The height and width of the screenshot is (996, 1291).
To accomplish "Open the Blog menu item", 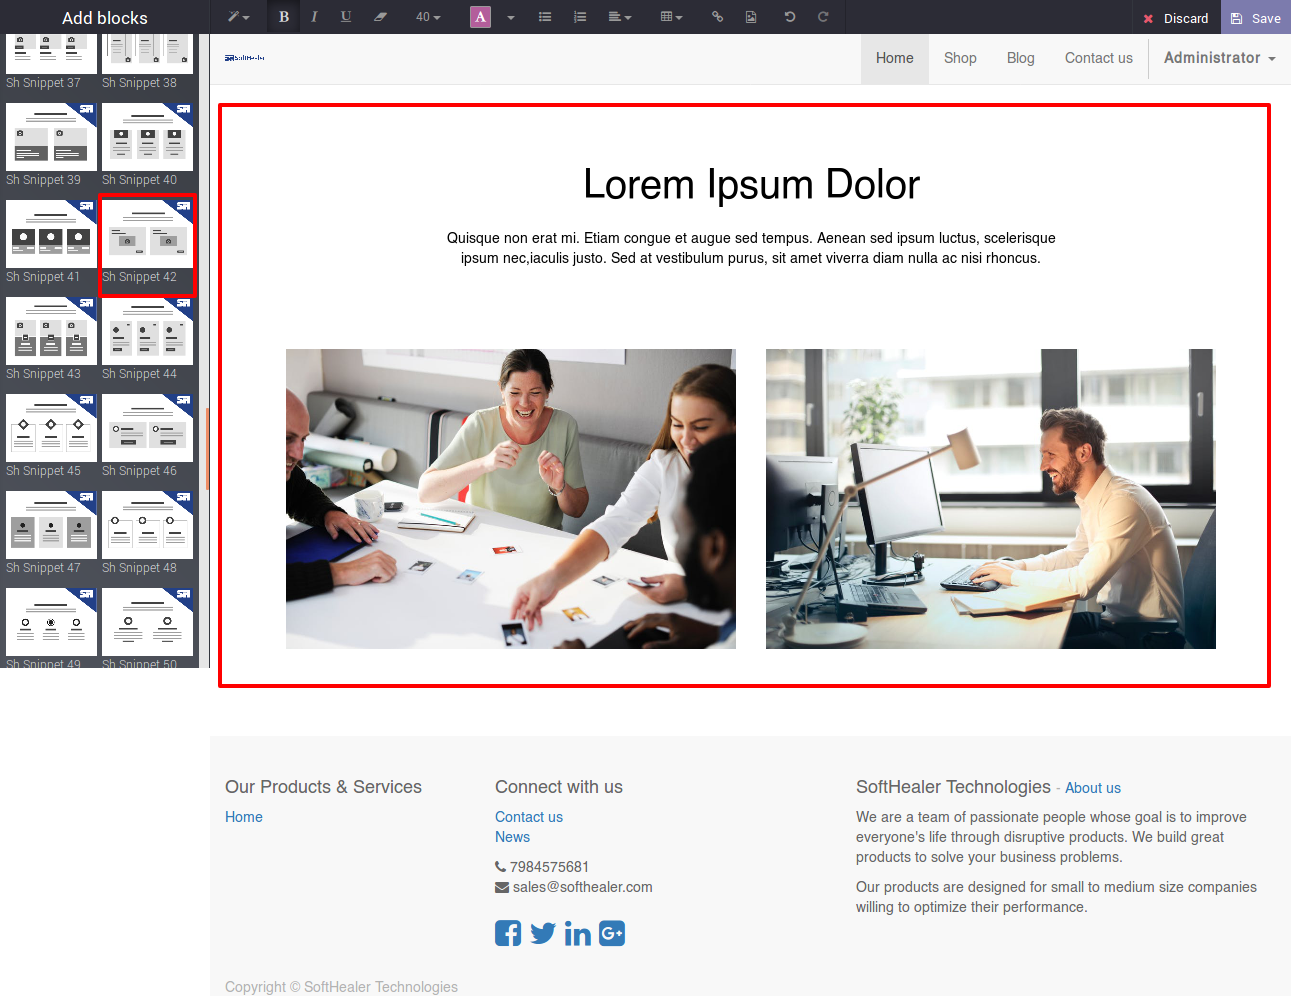I will [1021, 58].
